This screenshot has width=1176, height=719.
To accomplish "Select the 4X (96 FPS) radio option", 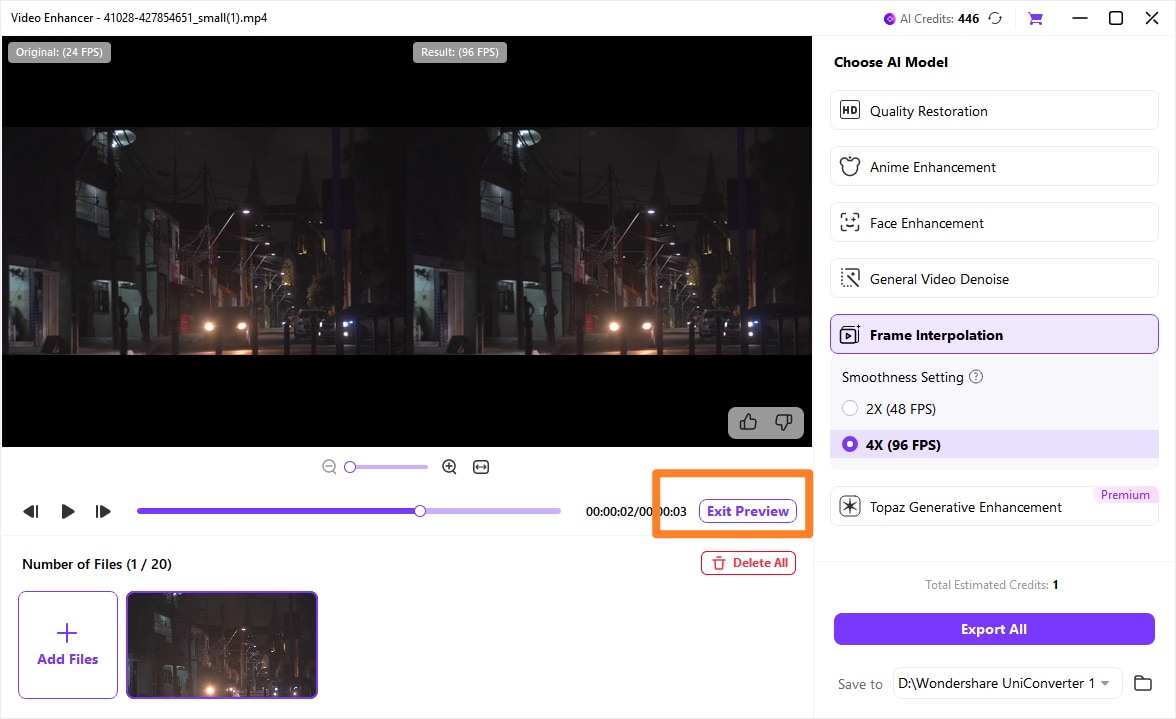I will click(x=850, y=445).
